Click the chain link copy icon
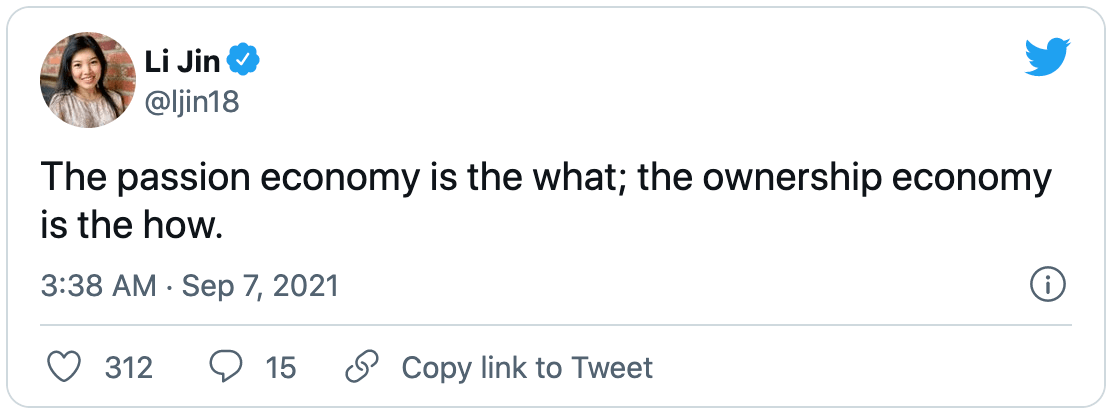Viewport: 1112px width, 414px height. tap(359, 367)
